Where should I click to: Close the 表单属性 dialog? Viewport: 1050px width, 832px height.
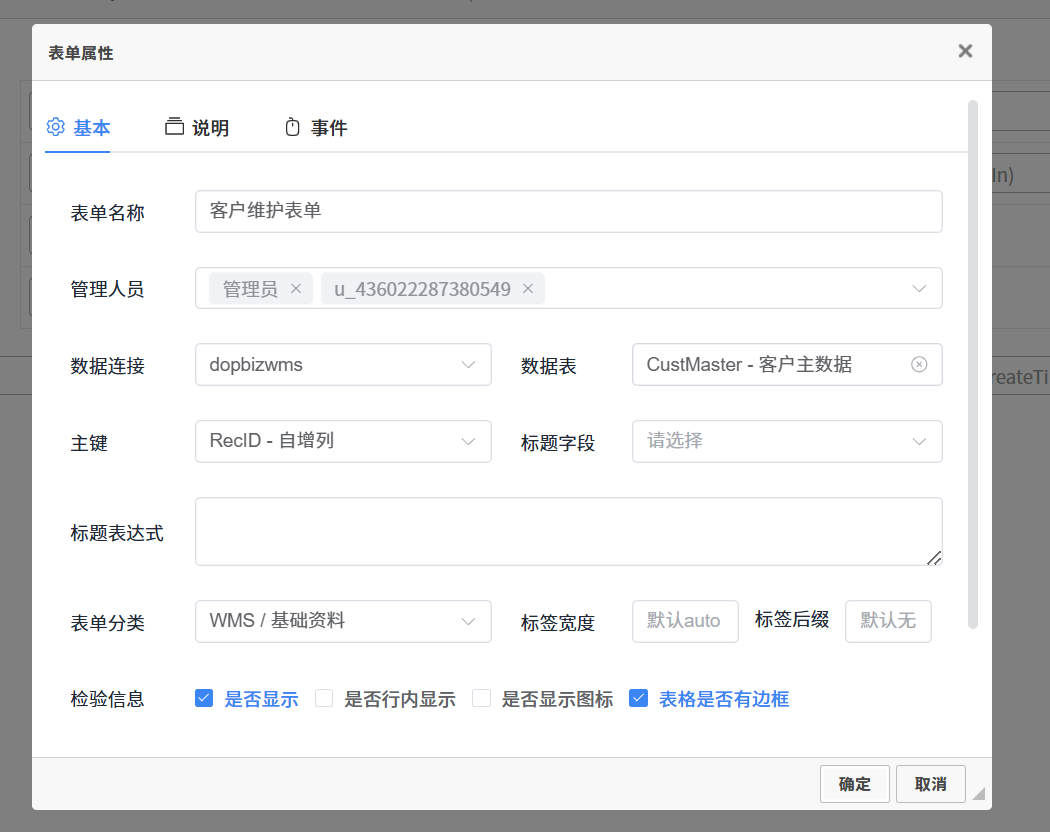(965, 51)
